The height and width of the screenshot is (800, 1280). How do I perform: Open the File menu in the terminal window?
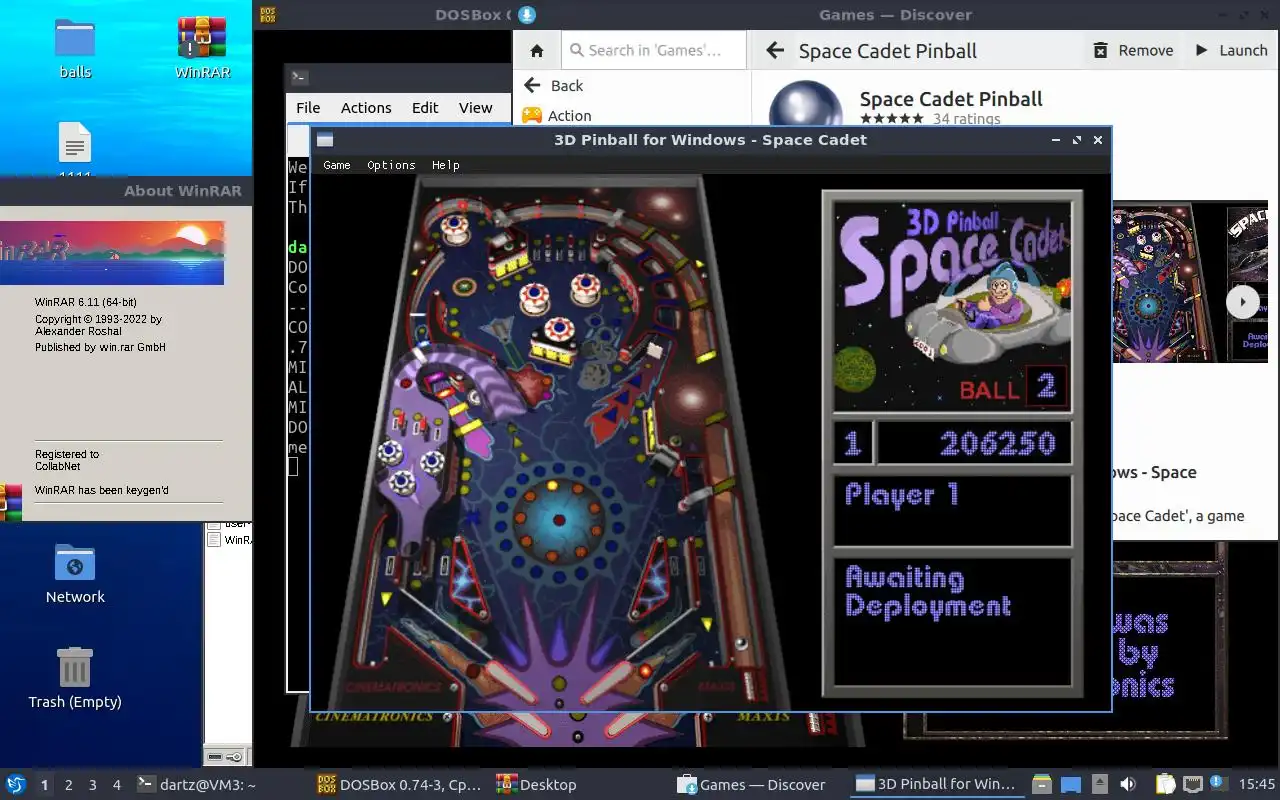coord(308,108)
